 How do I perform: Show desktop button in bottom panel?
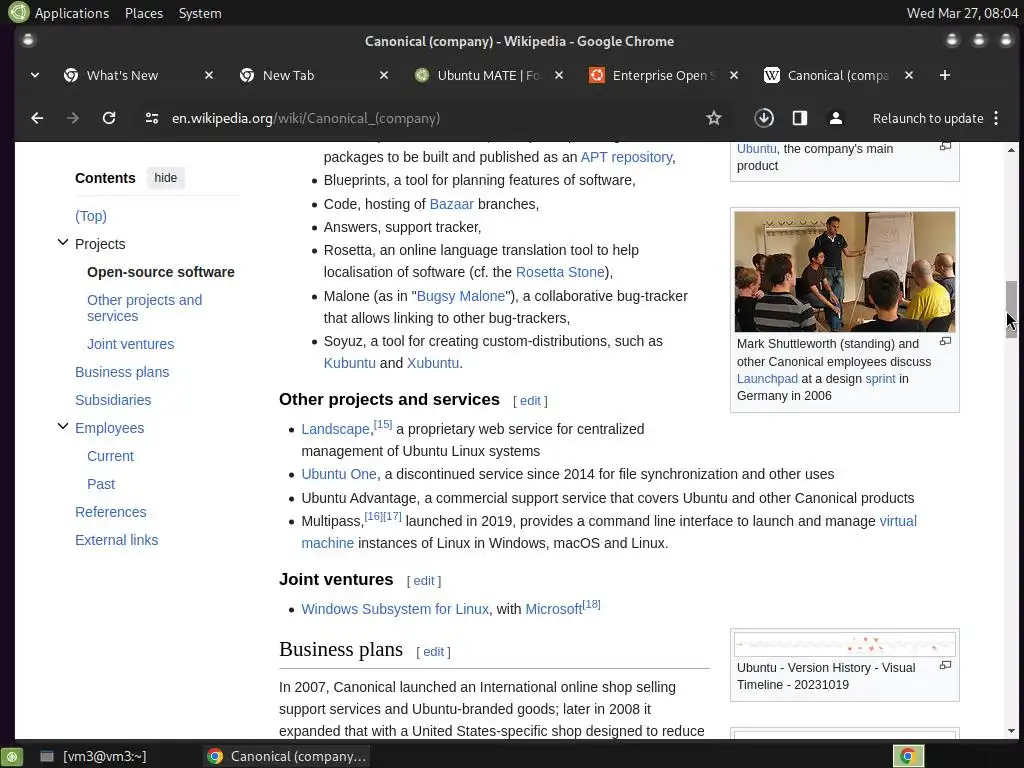[x=12, y=756]
